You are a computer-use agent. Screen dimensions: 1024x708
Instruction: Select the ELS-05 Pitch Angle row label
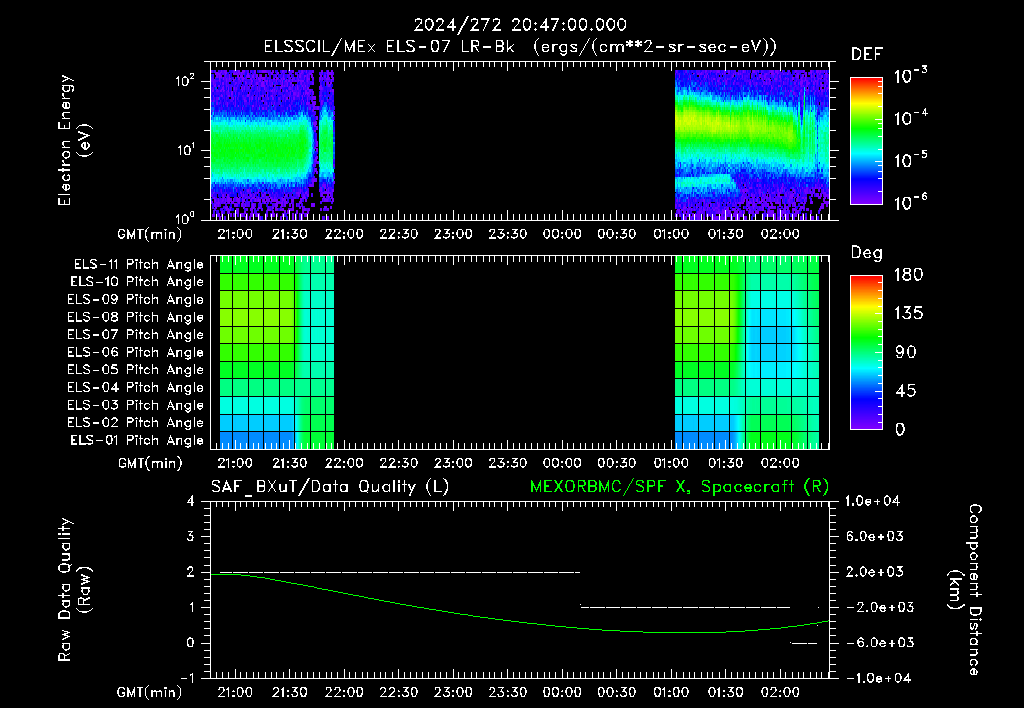pos(135,370)
